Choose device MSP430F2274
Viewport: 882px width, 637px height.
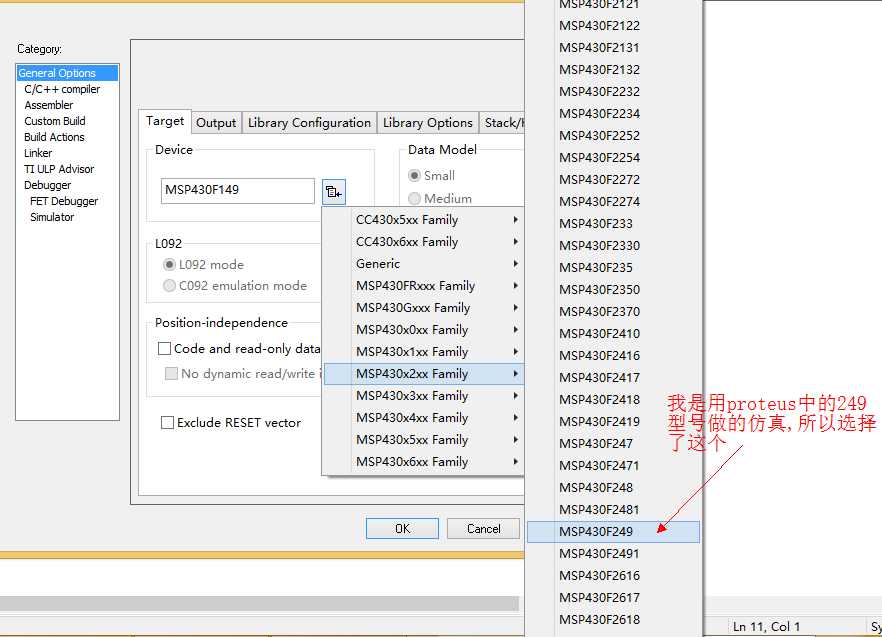pyautogui.click(x=613, y=201)
